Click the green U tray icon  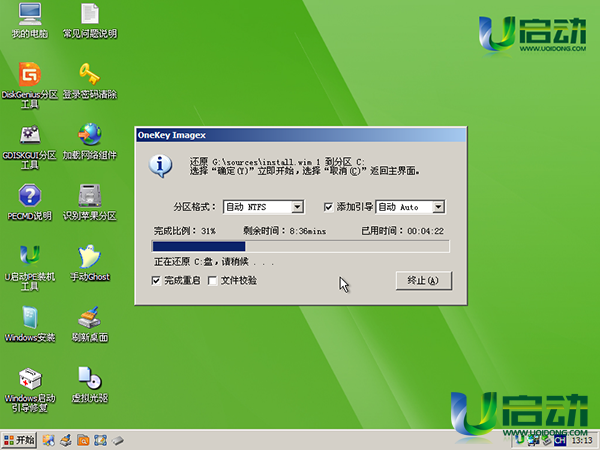[520, 440]
